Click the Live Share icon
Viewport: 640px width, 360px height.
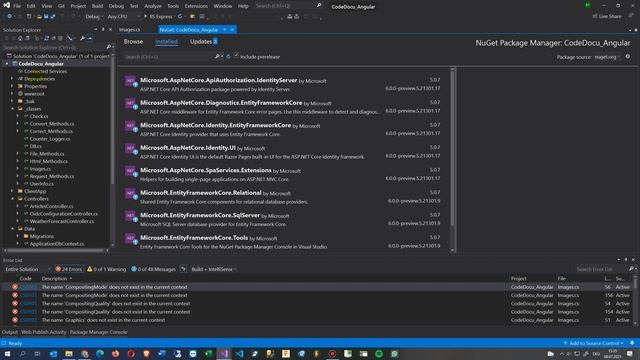pos(595,16)
